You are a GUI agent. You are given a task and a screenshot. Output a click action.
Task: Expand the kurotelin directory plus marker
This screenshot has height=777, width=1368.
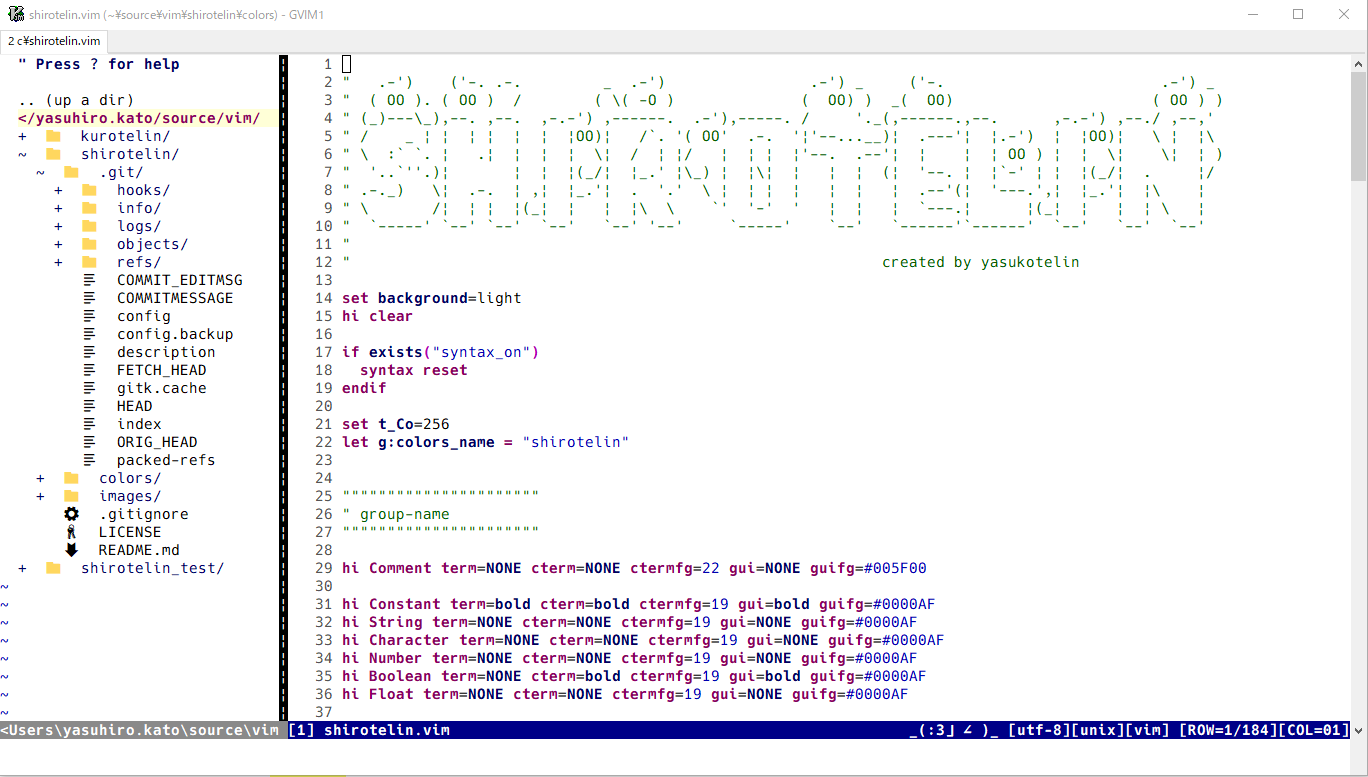22,136
